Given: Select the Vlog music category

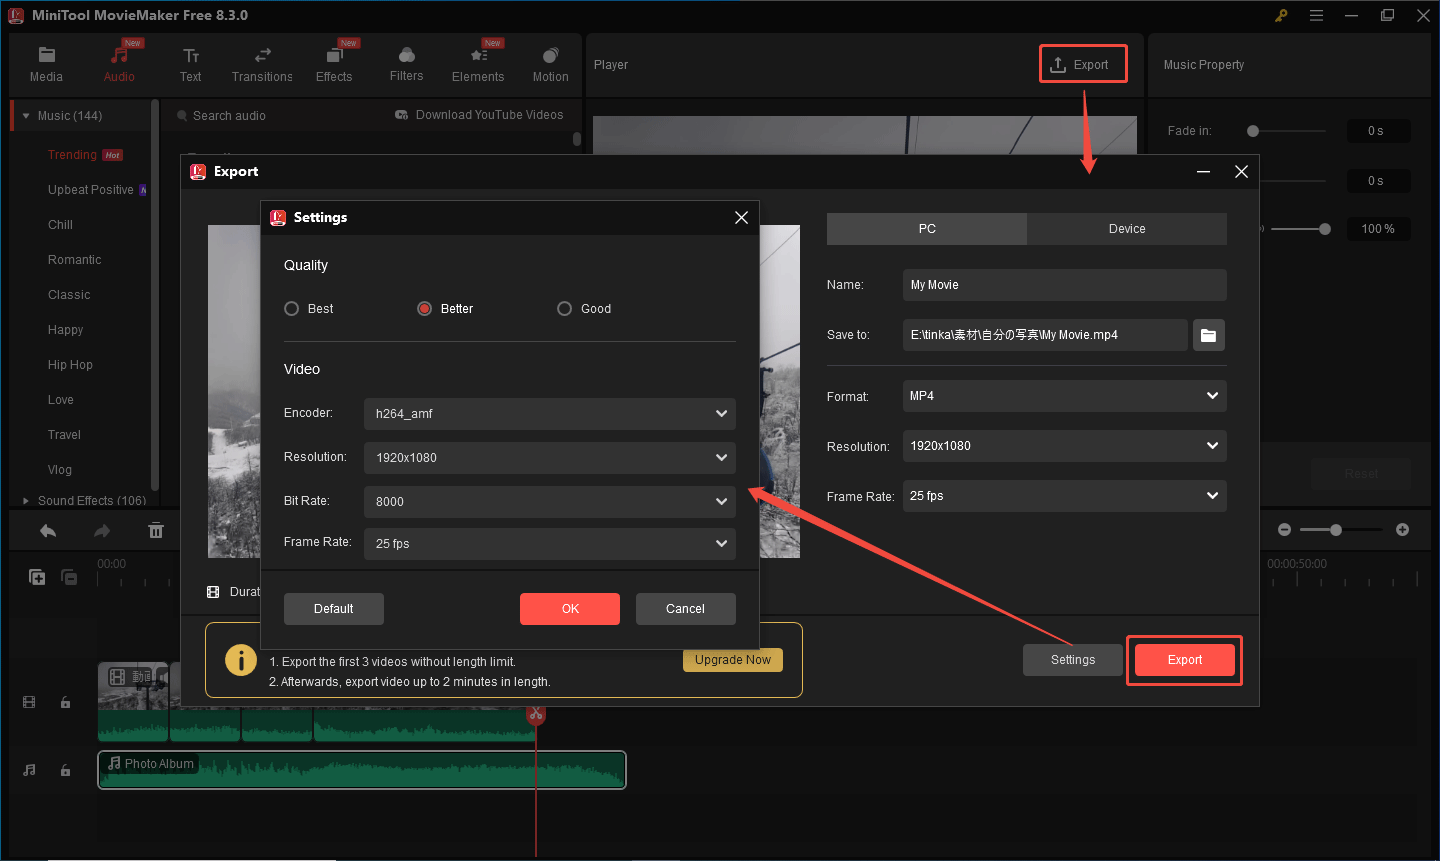Looking at the screenshot, I should click(x=59, y=470).
